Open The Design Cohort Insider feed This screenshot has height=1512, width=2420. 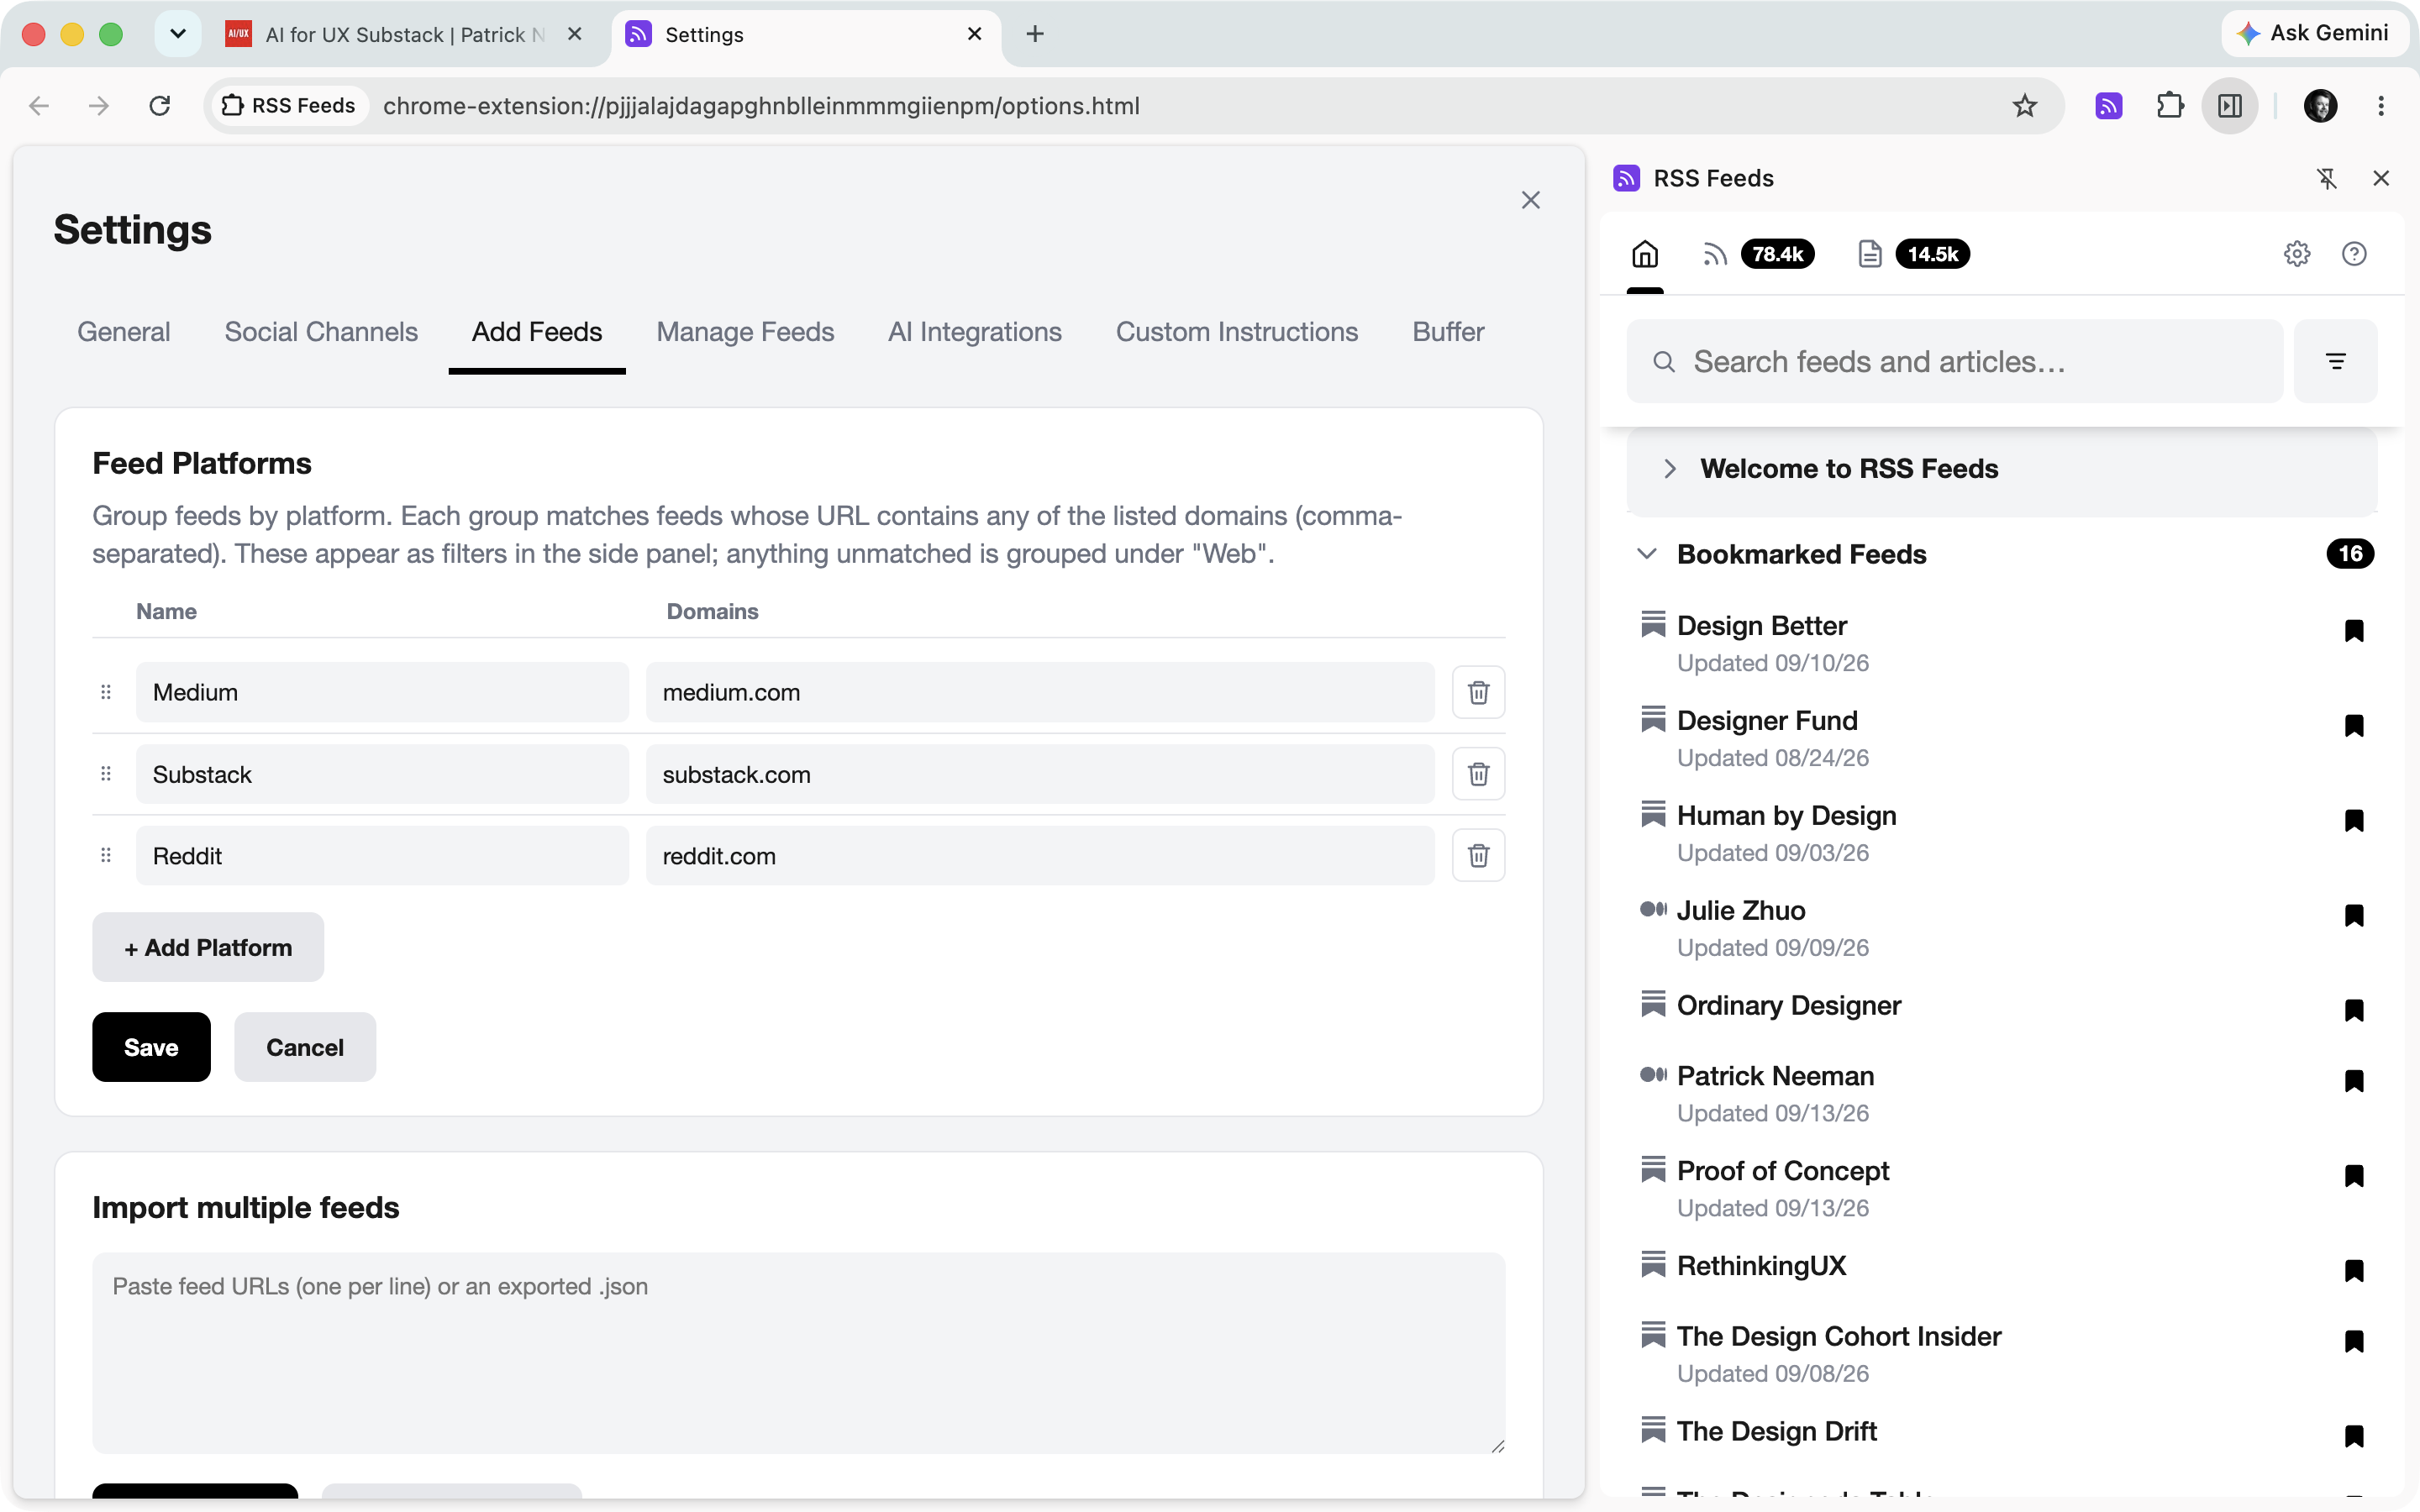click(x=1838, y=1336)
